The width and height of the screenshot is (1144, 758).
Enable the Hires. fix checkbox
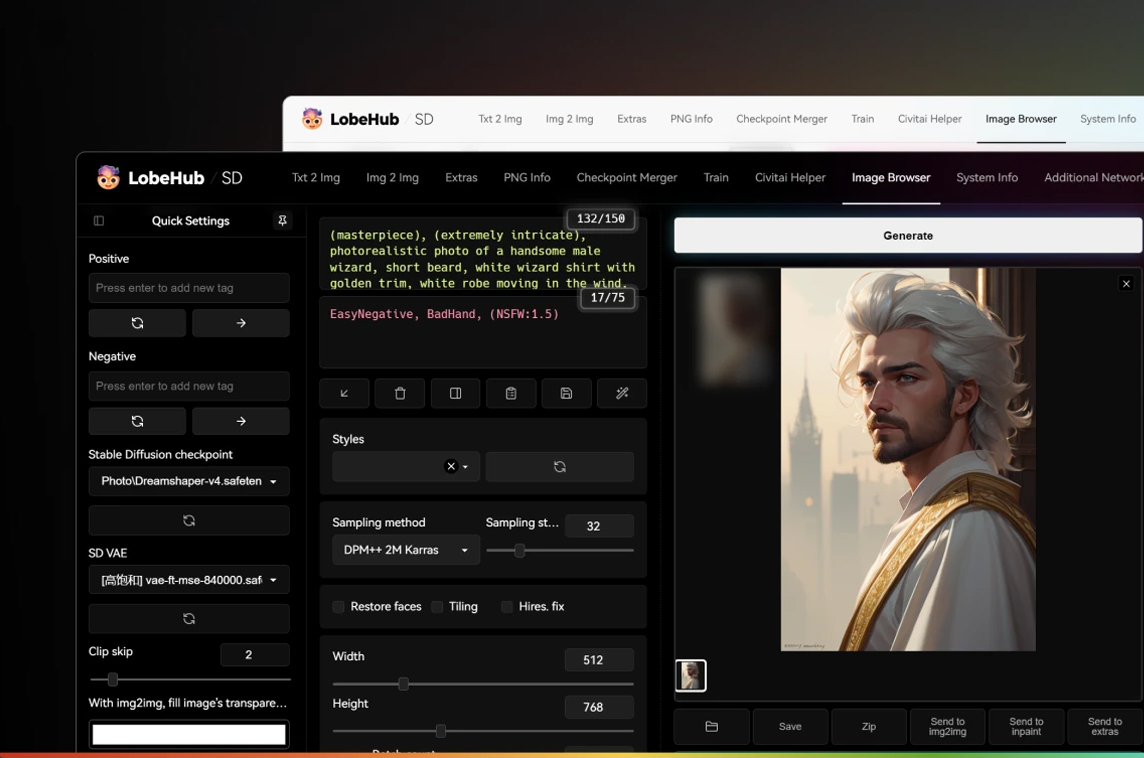[x=507, y=606]
